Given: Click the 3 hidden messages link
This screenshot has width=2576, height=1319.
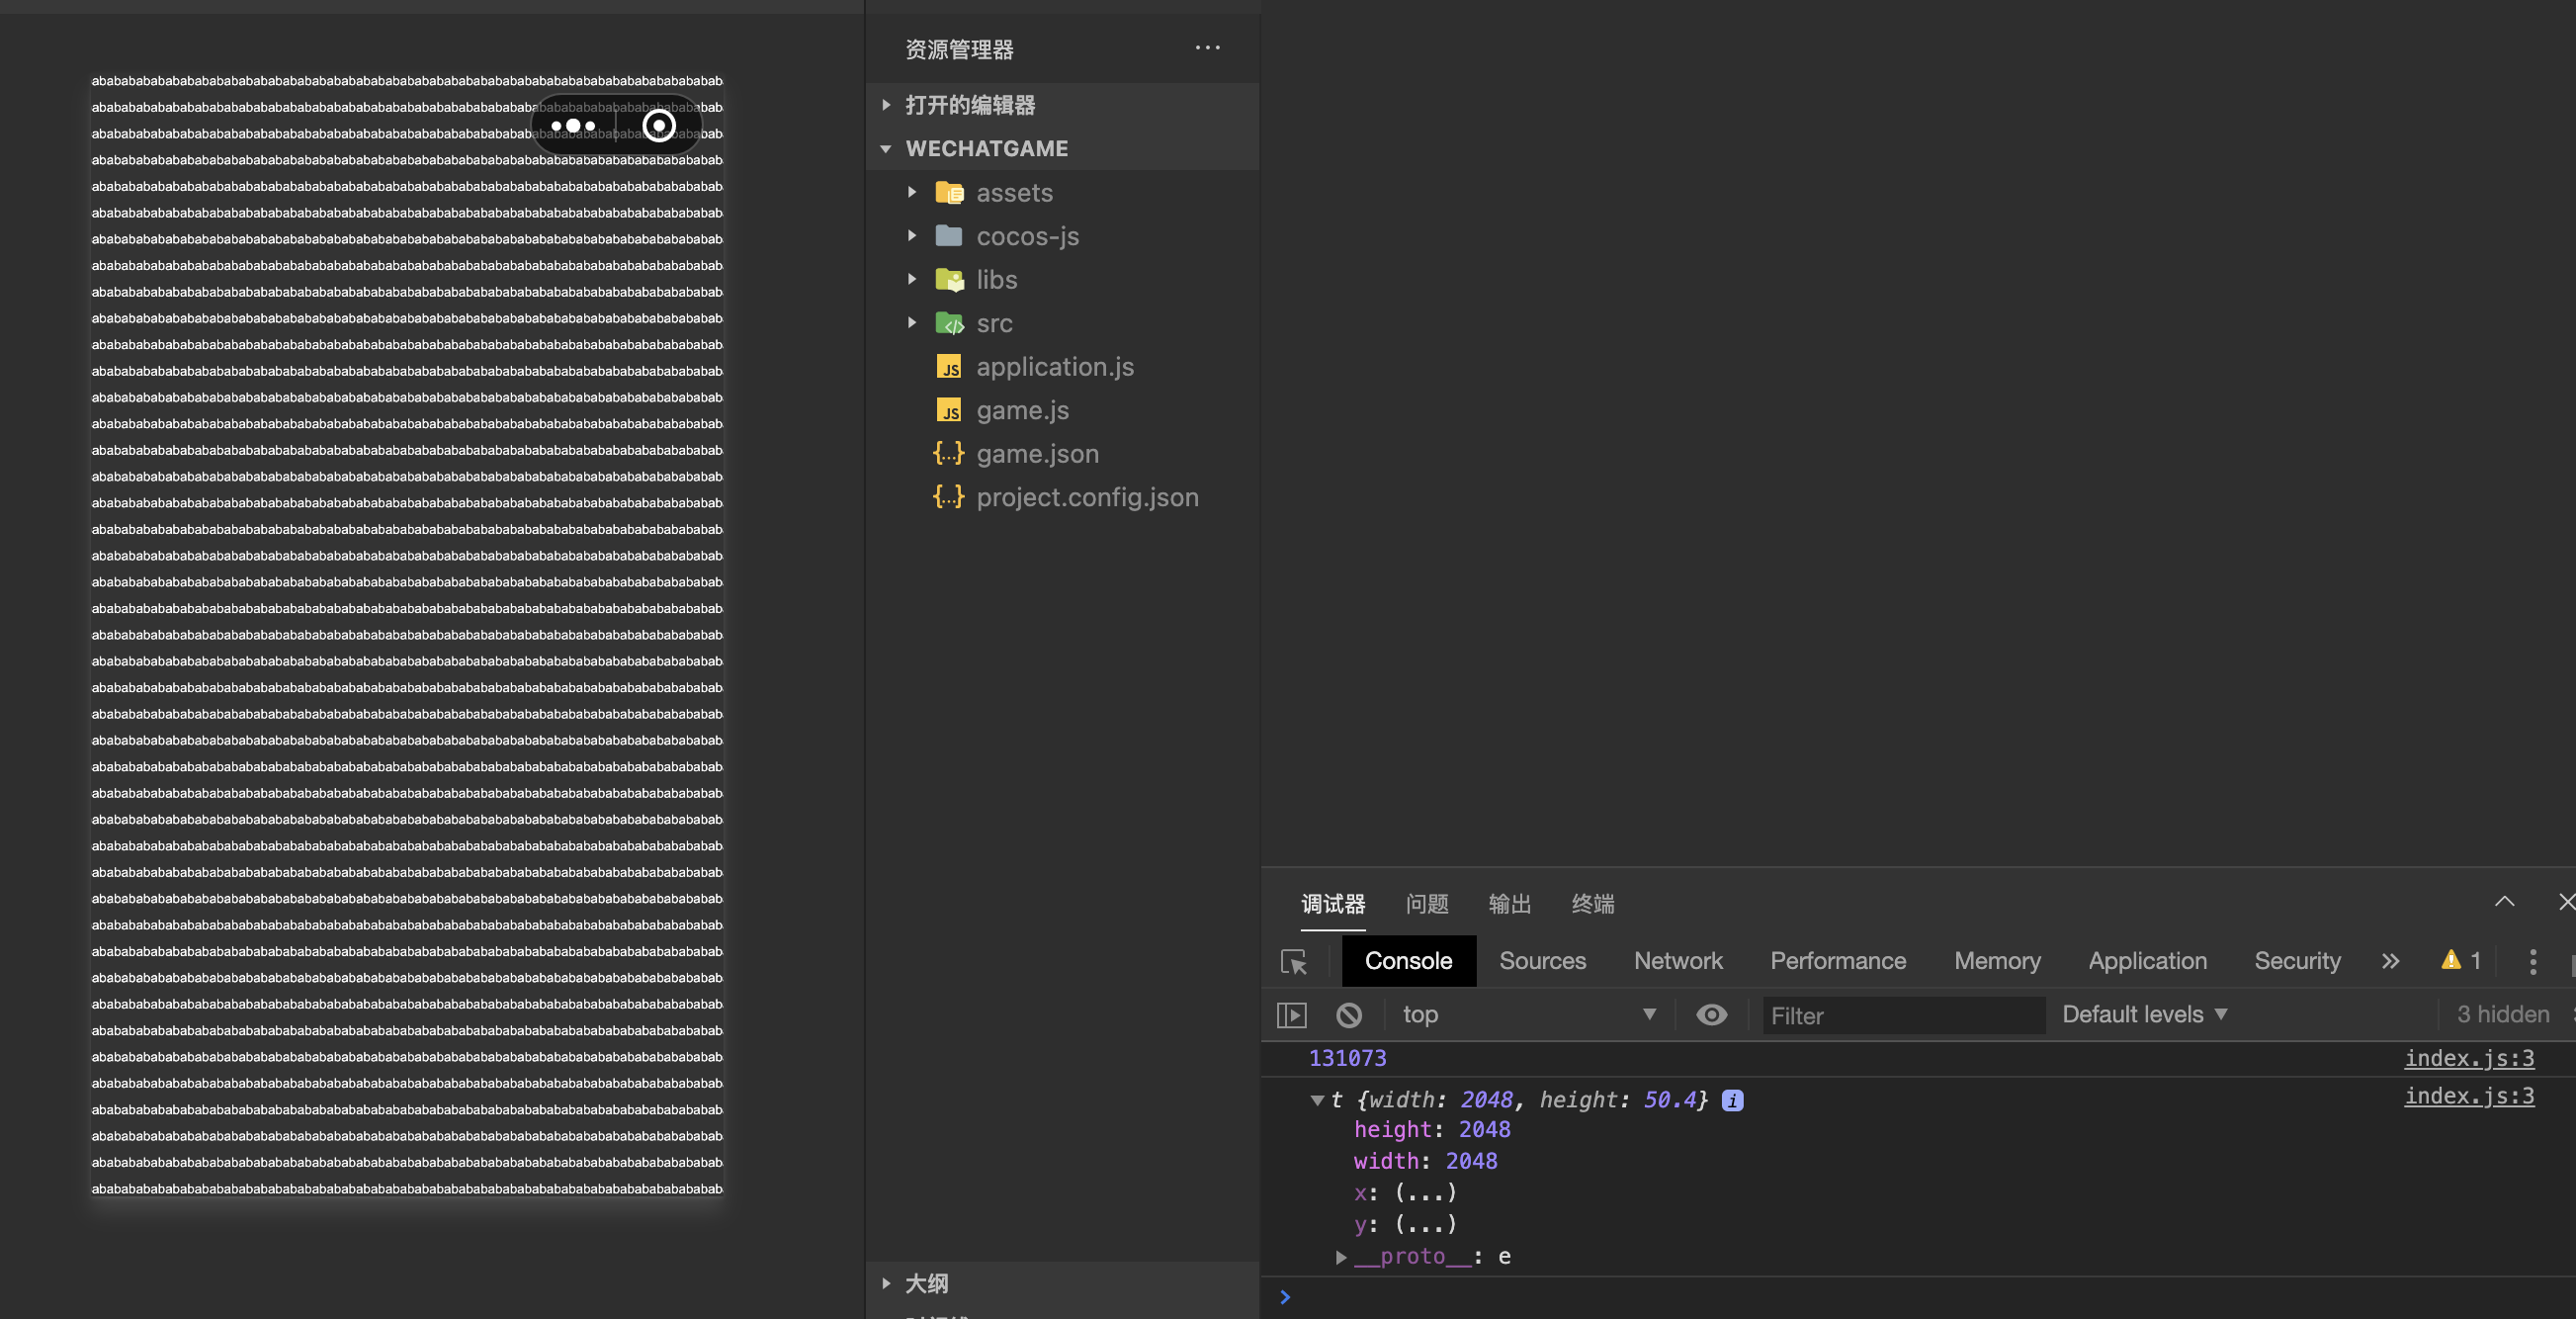Looking at the screenshot, I should tap(2502, 1014).
